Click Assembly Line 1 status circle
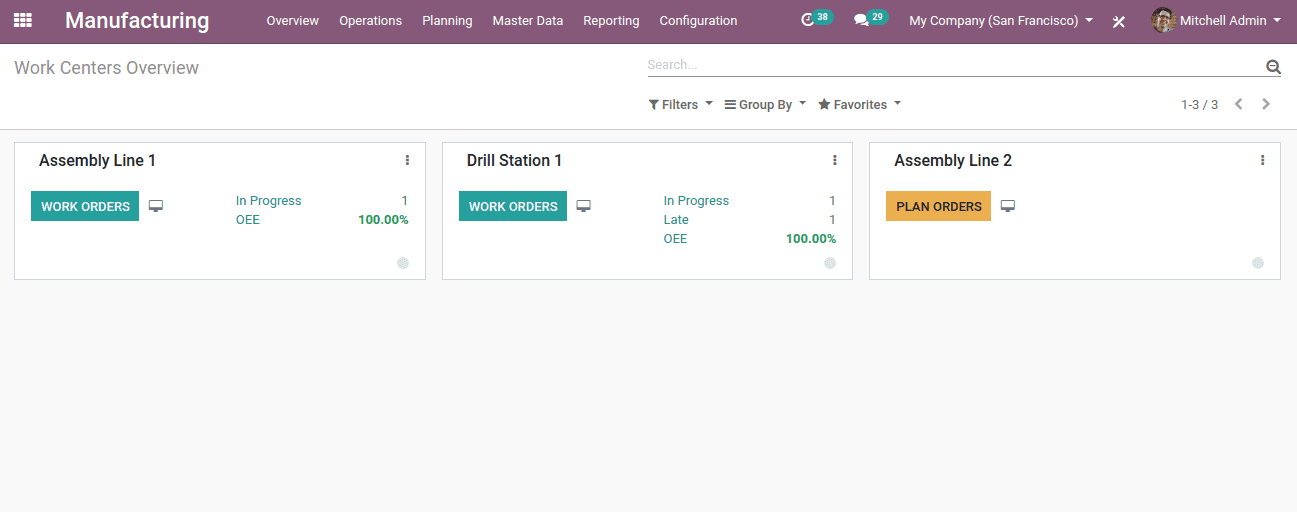The height and width of the screenshot is (512, 1297). click(x=403, y=263)
